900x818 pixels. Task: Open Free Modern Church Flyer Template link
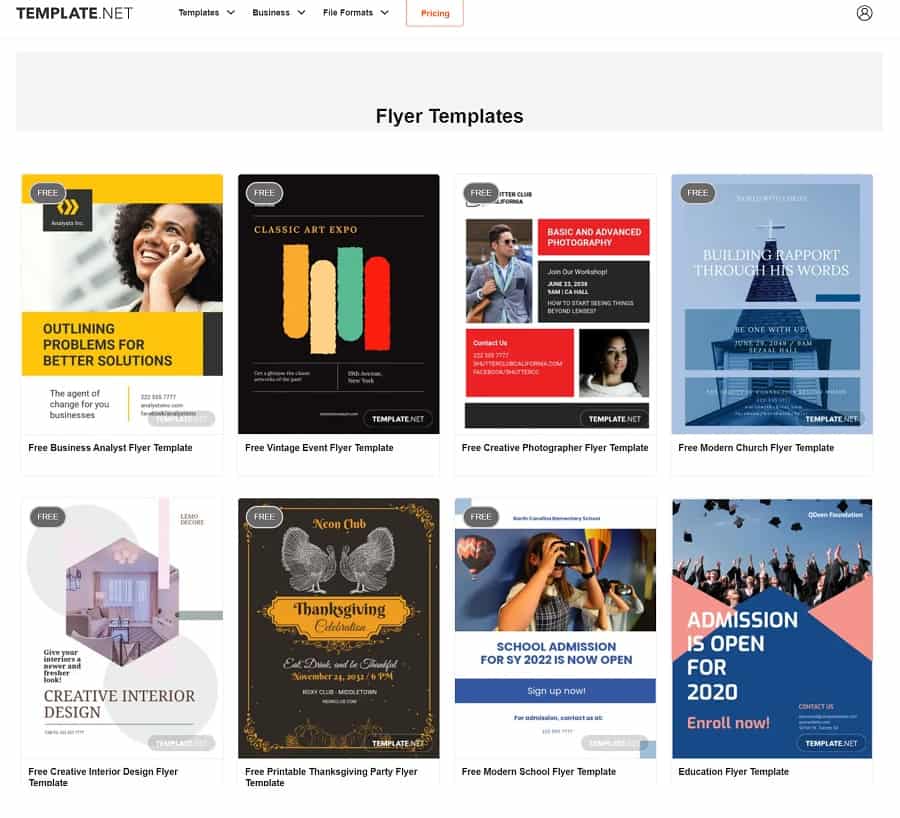pos(756,448)
